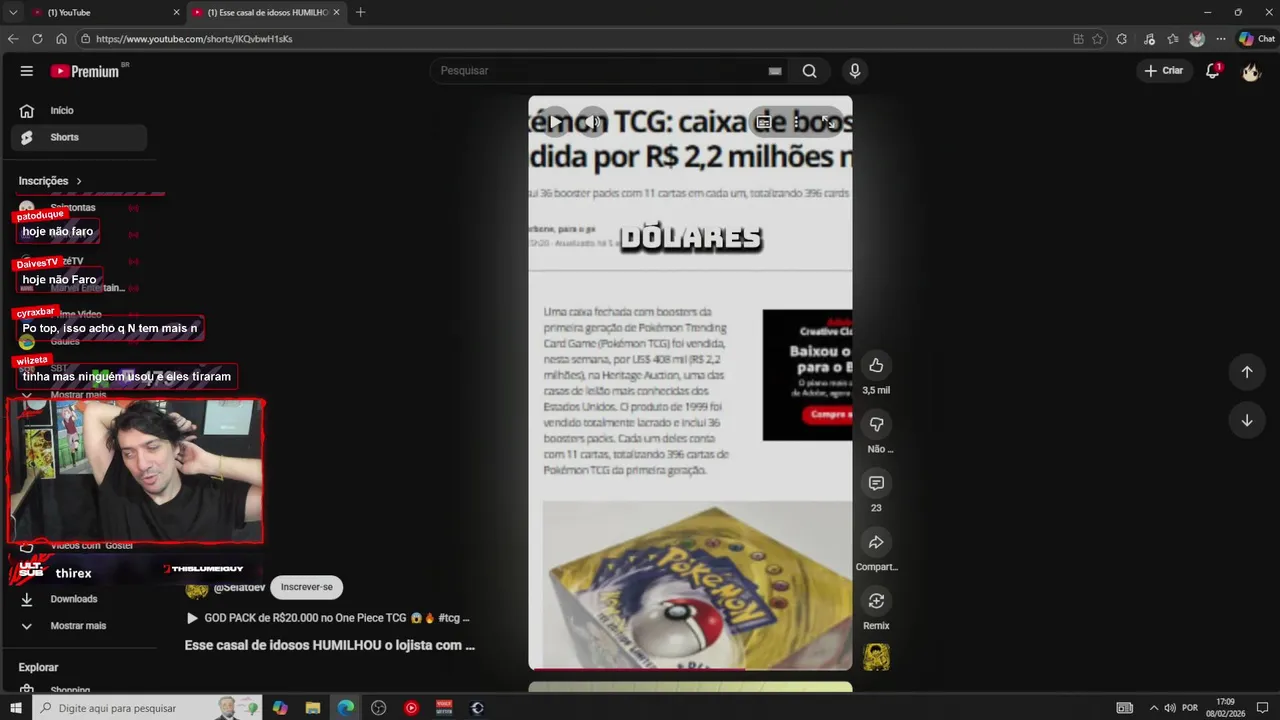Open the comments showing 23

tap(876, 483)
